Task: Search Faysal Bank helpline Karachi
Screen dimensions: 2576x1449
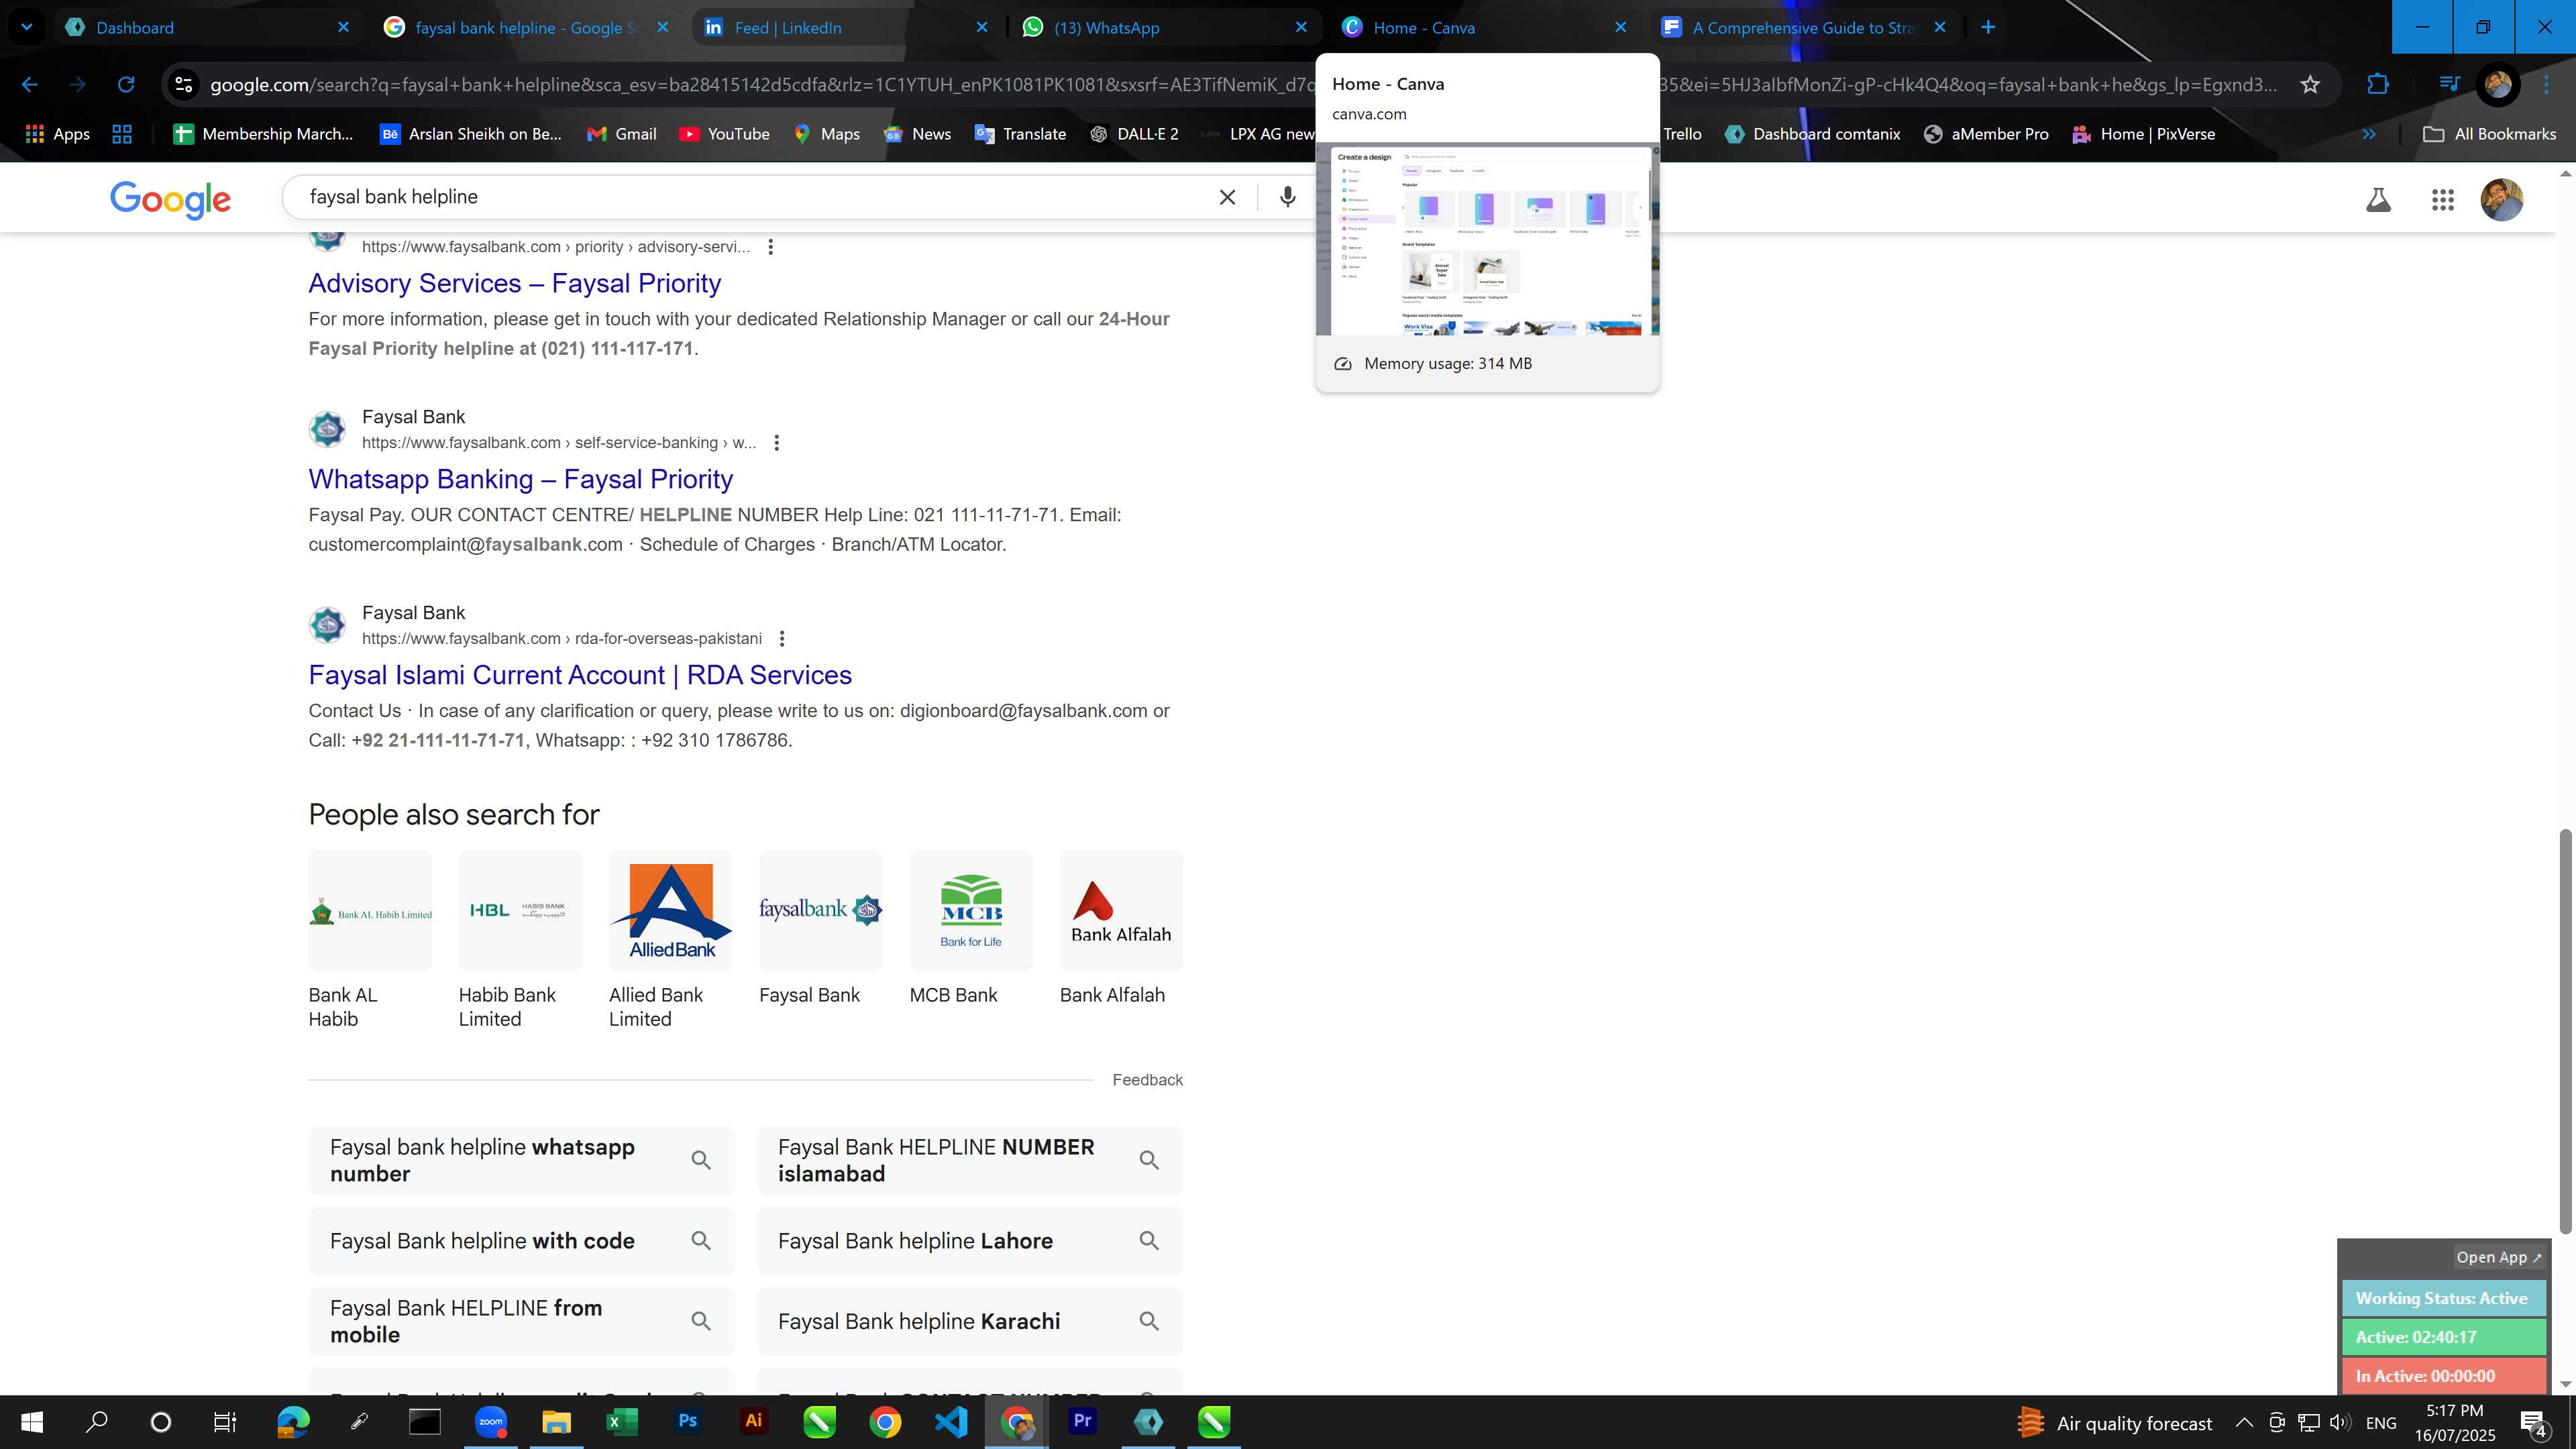Action: coord(969,1321)
